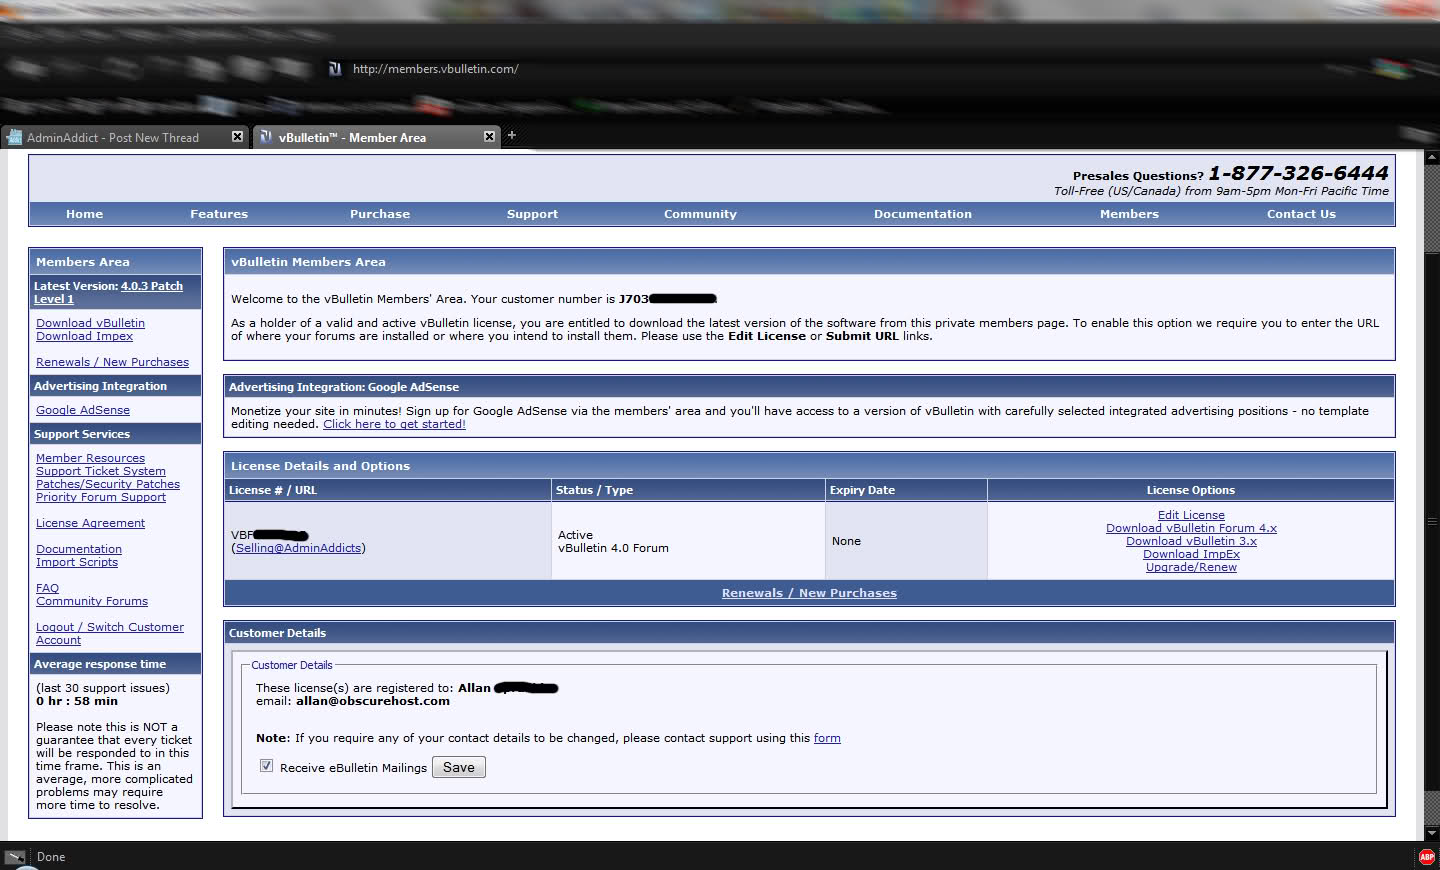Select the vBulletin Member Area tab
This screenshot has width=1440, height=870.
pyautogui.click(x=376, y=137)
